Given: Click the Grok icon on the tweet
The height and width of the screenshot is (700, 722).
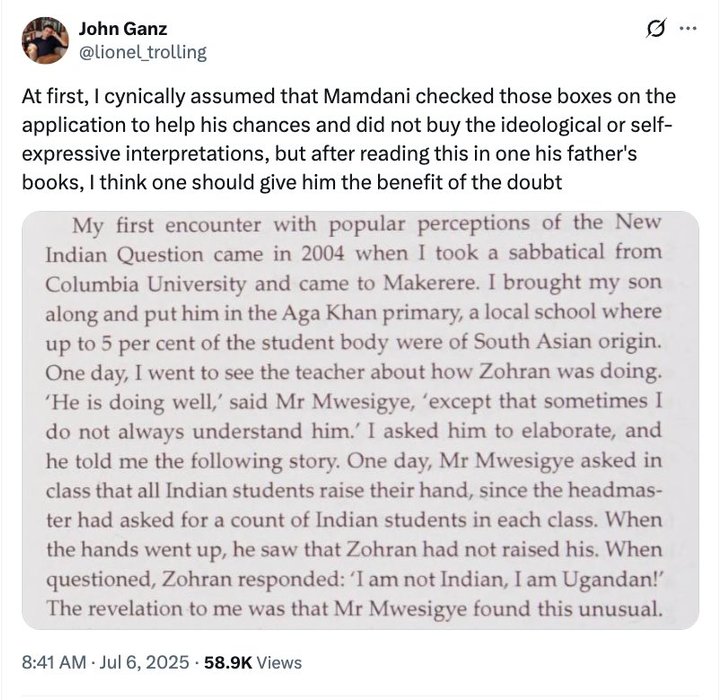Looking at the screenshot, I should (656, 29).
